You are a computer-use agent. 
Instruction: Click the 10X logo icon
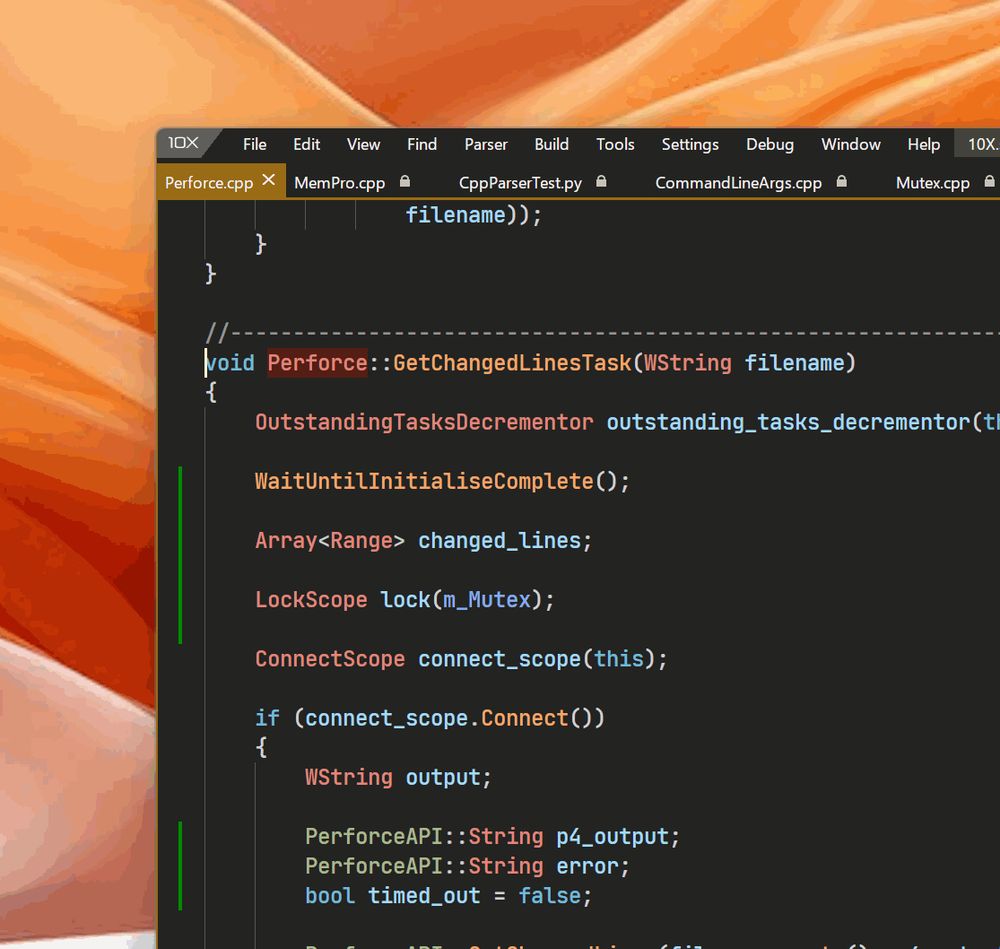pyautogui.click(x=183, y=143)
